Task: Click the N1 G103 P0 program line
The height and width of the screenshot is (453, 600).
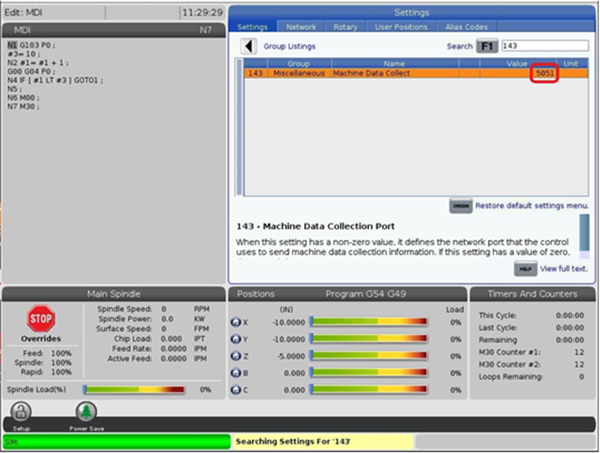Action: tap(31, 45)
